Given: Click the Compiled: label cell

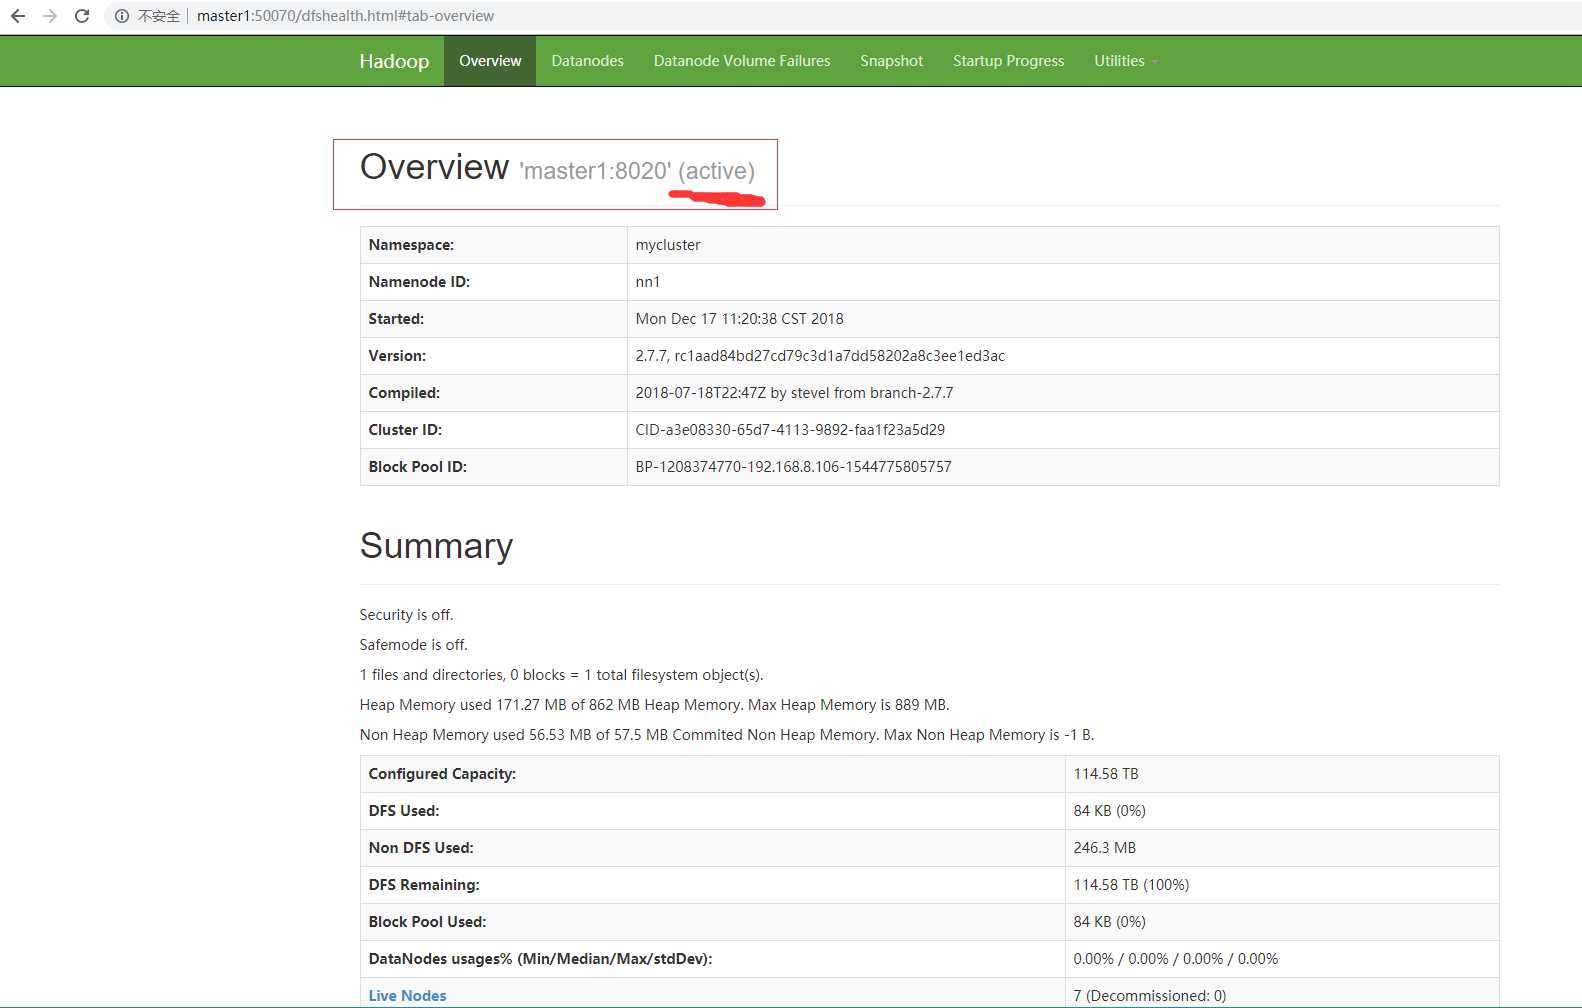Looking at the screenshot, I should 494,393.
